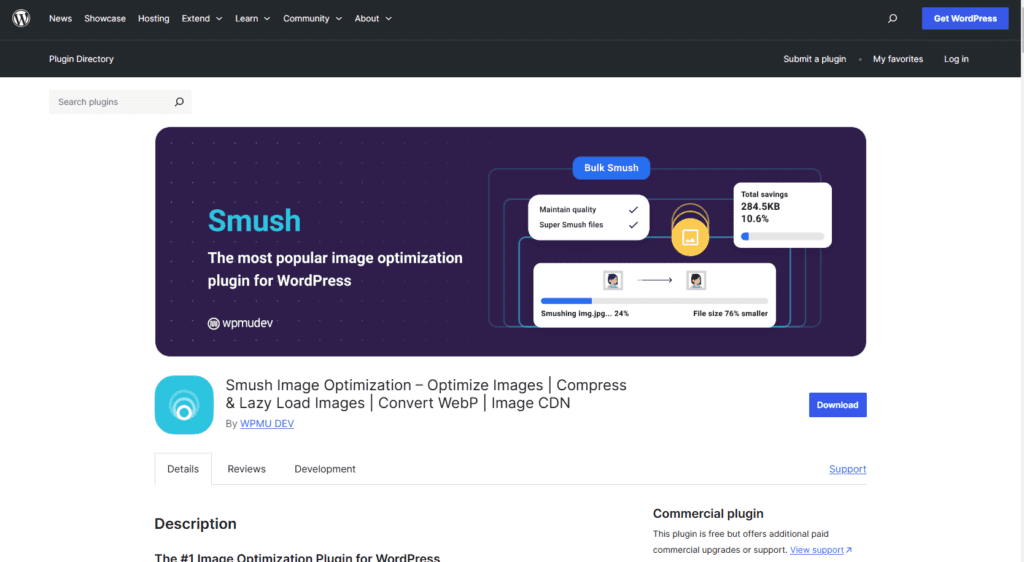Go to Plugin Directory

click(x=81, y=59)
